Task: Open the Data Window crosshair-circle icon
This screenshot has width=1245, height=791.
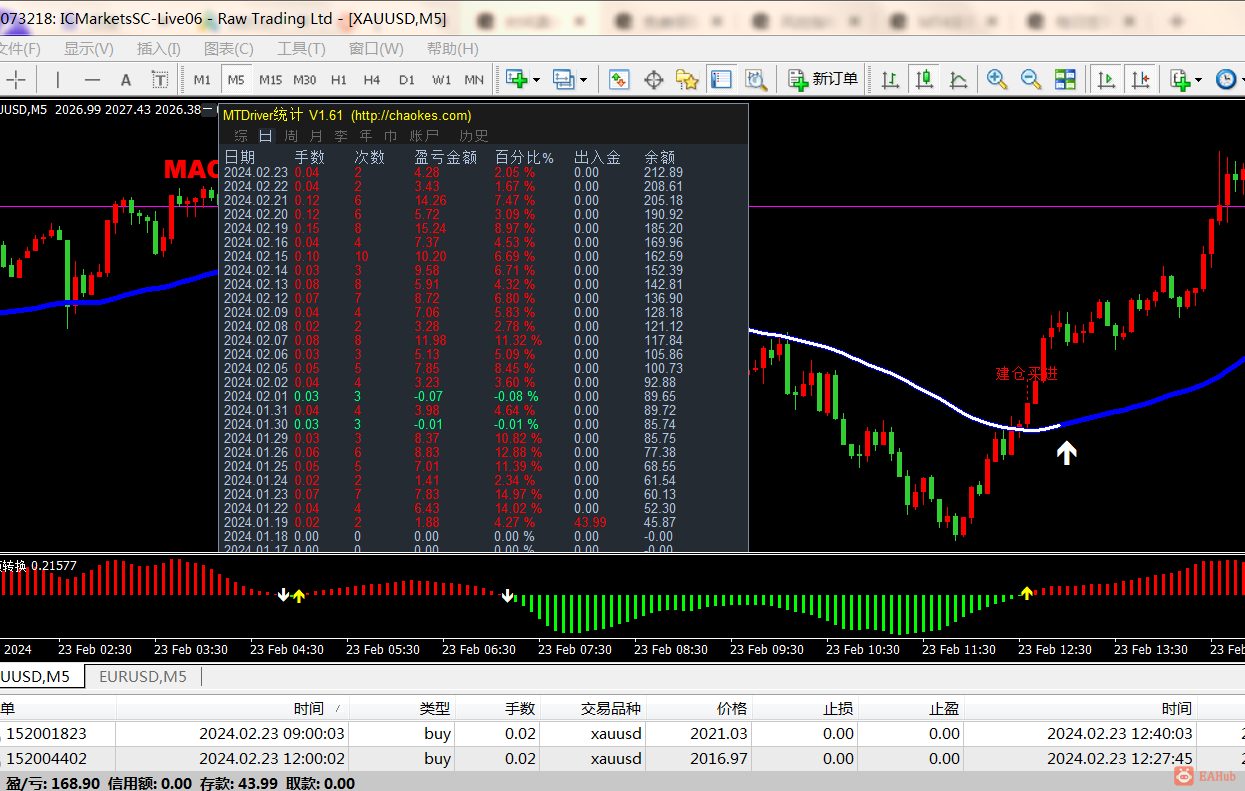Action: click(x=654, y=79)
